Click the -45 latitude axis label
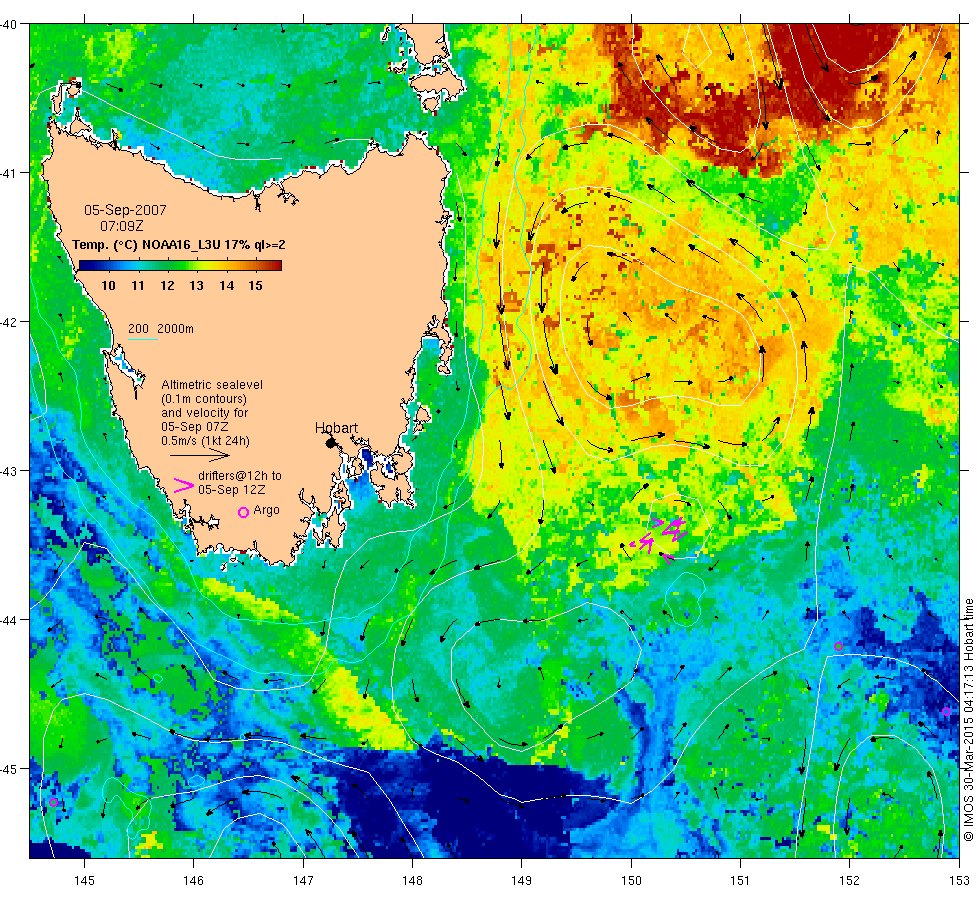The width and height of the screenshot is (980, 900). pos(9,769)
